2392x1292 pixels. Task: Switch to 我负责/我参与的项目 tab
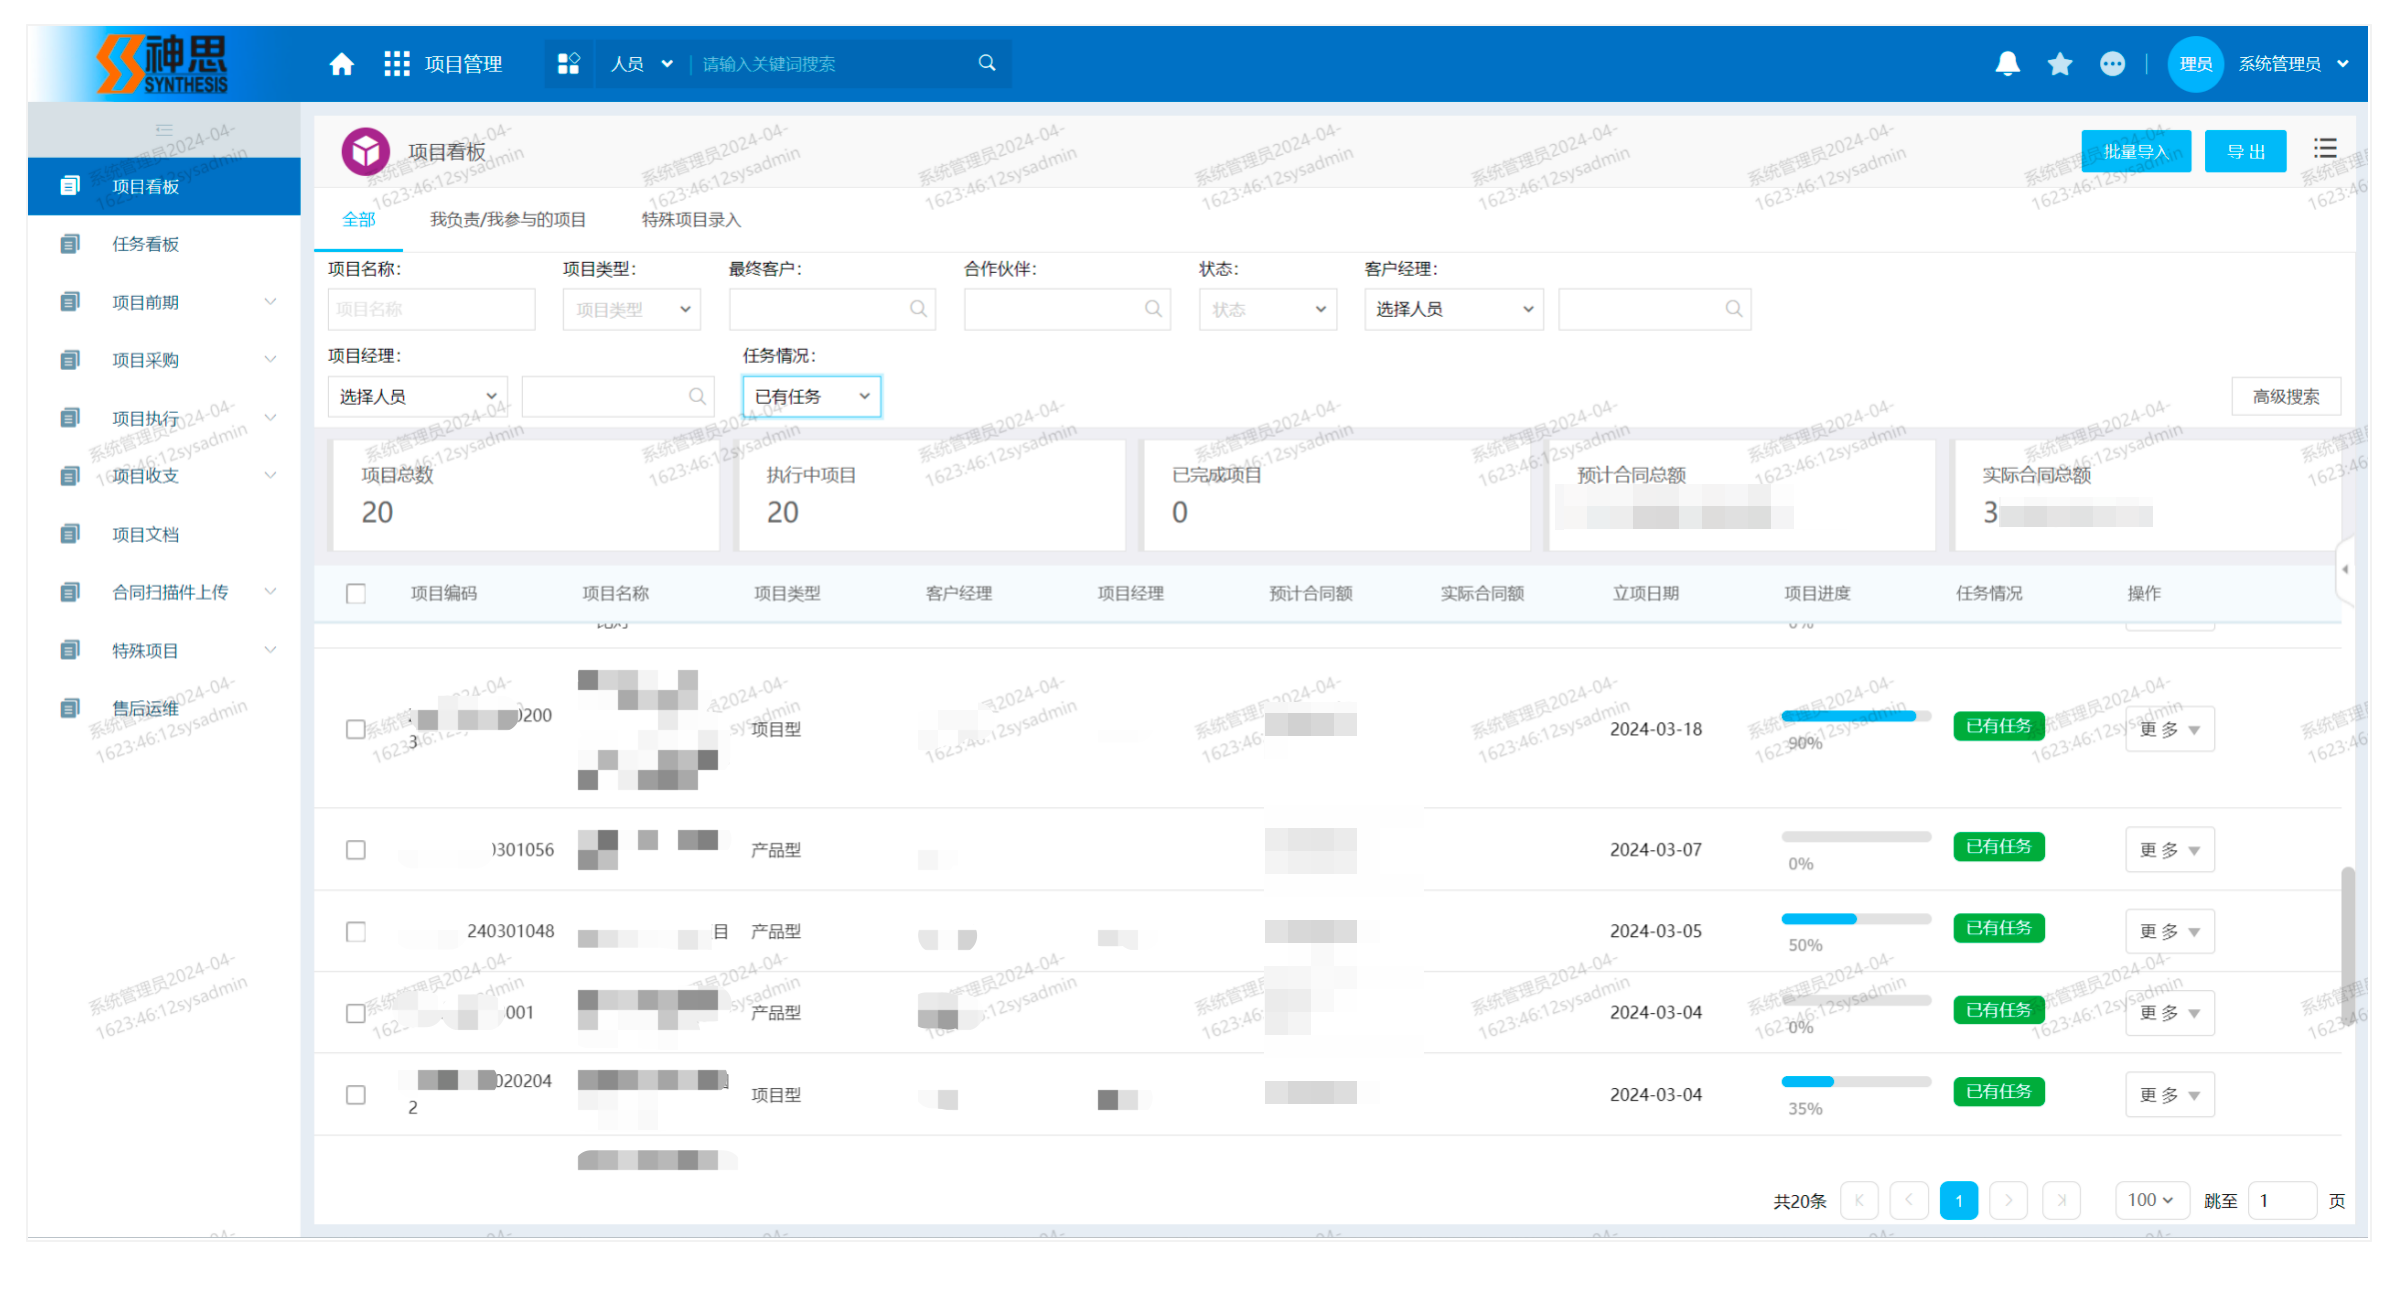click(x=508, y=220)
